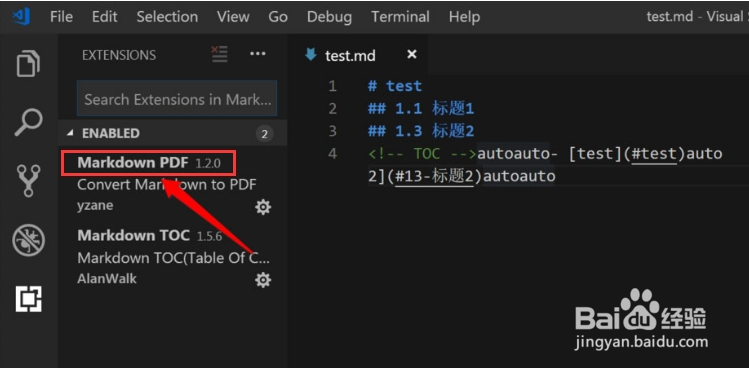Open the Selection menu
Viewport: 749px width, 368px height.
(x=167, y=17)
